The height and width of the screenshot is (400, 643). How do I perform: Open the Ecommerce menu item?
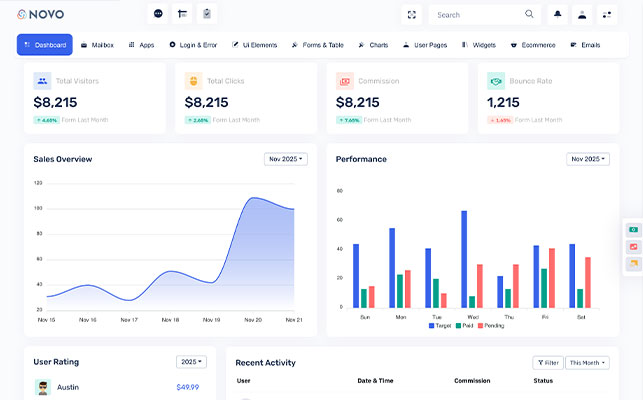[532, 45]
